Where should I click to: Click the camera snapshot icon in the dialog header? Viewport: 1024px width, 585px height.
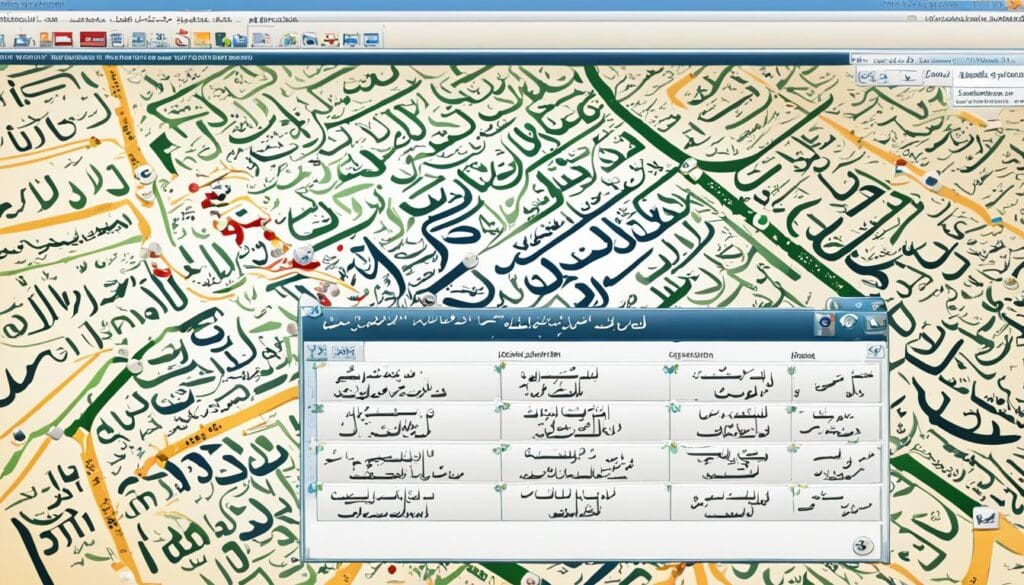pyautogui.click(x=847, y=322)
